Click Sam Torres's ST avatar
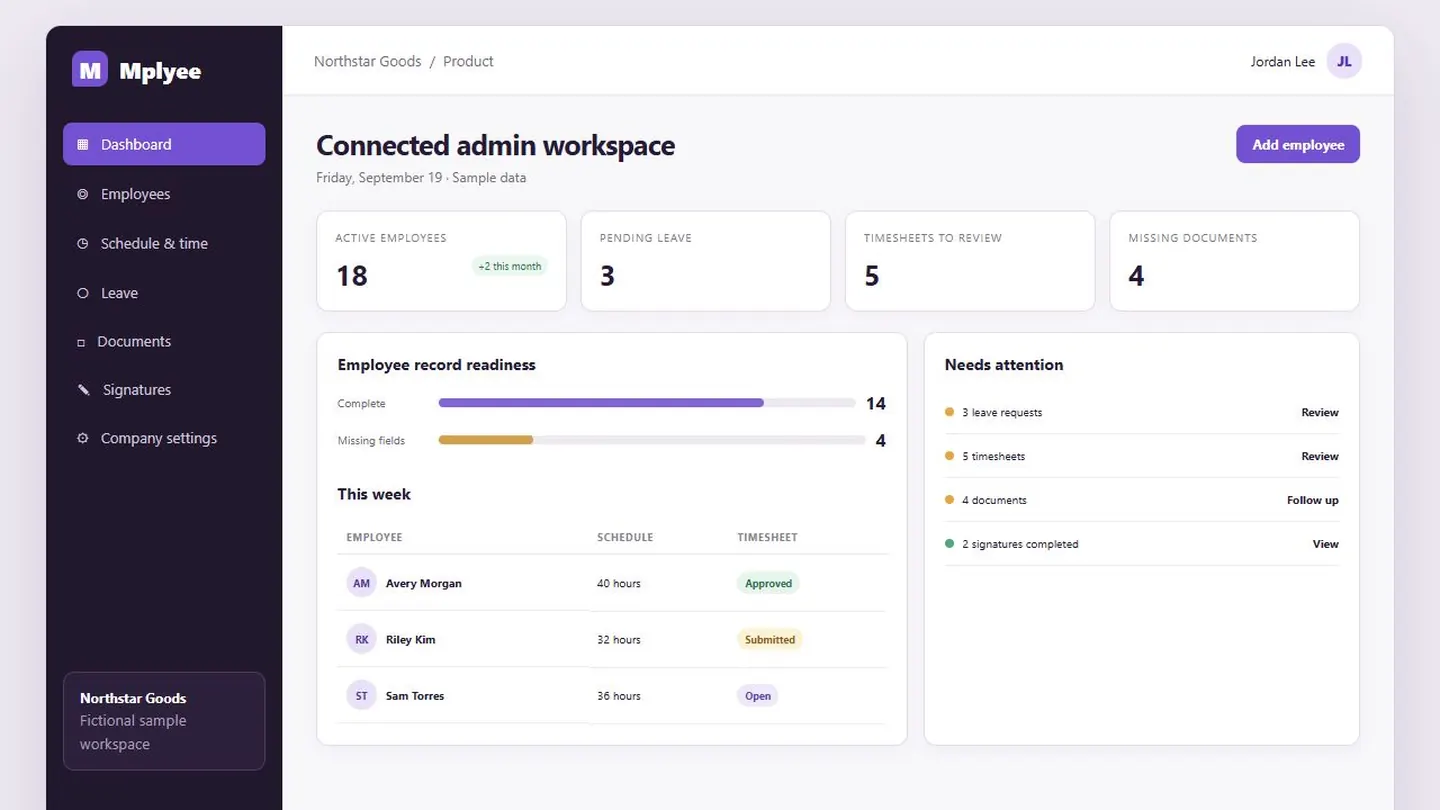Screen dimensions: 1440x810 pos(362,695)
